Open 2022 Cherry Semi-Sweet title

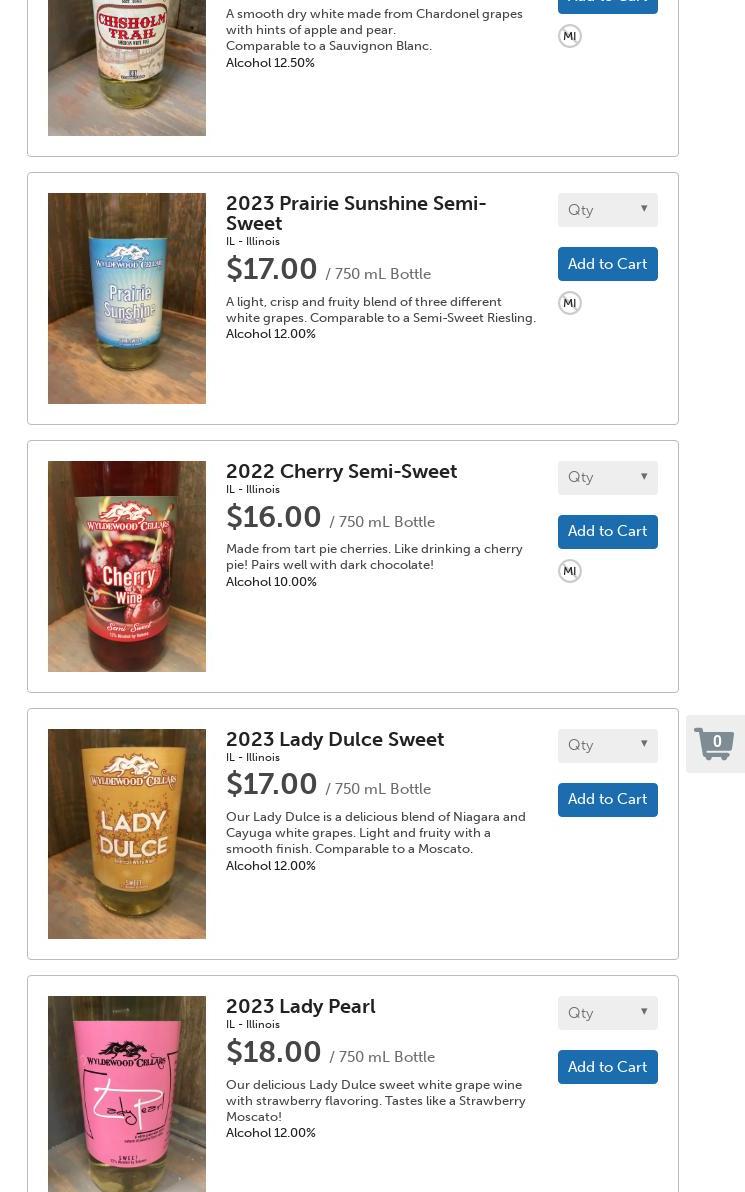341,471
